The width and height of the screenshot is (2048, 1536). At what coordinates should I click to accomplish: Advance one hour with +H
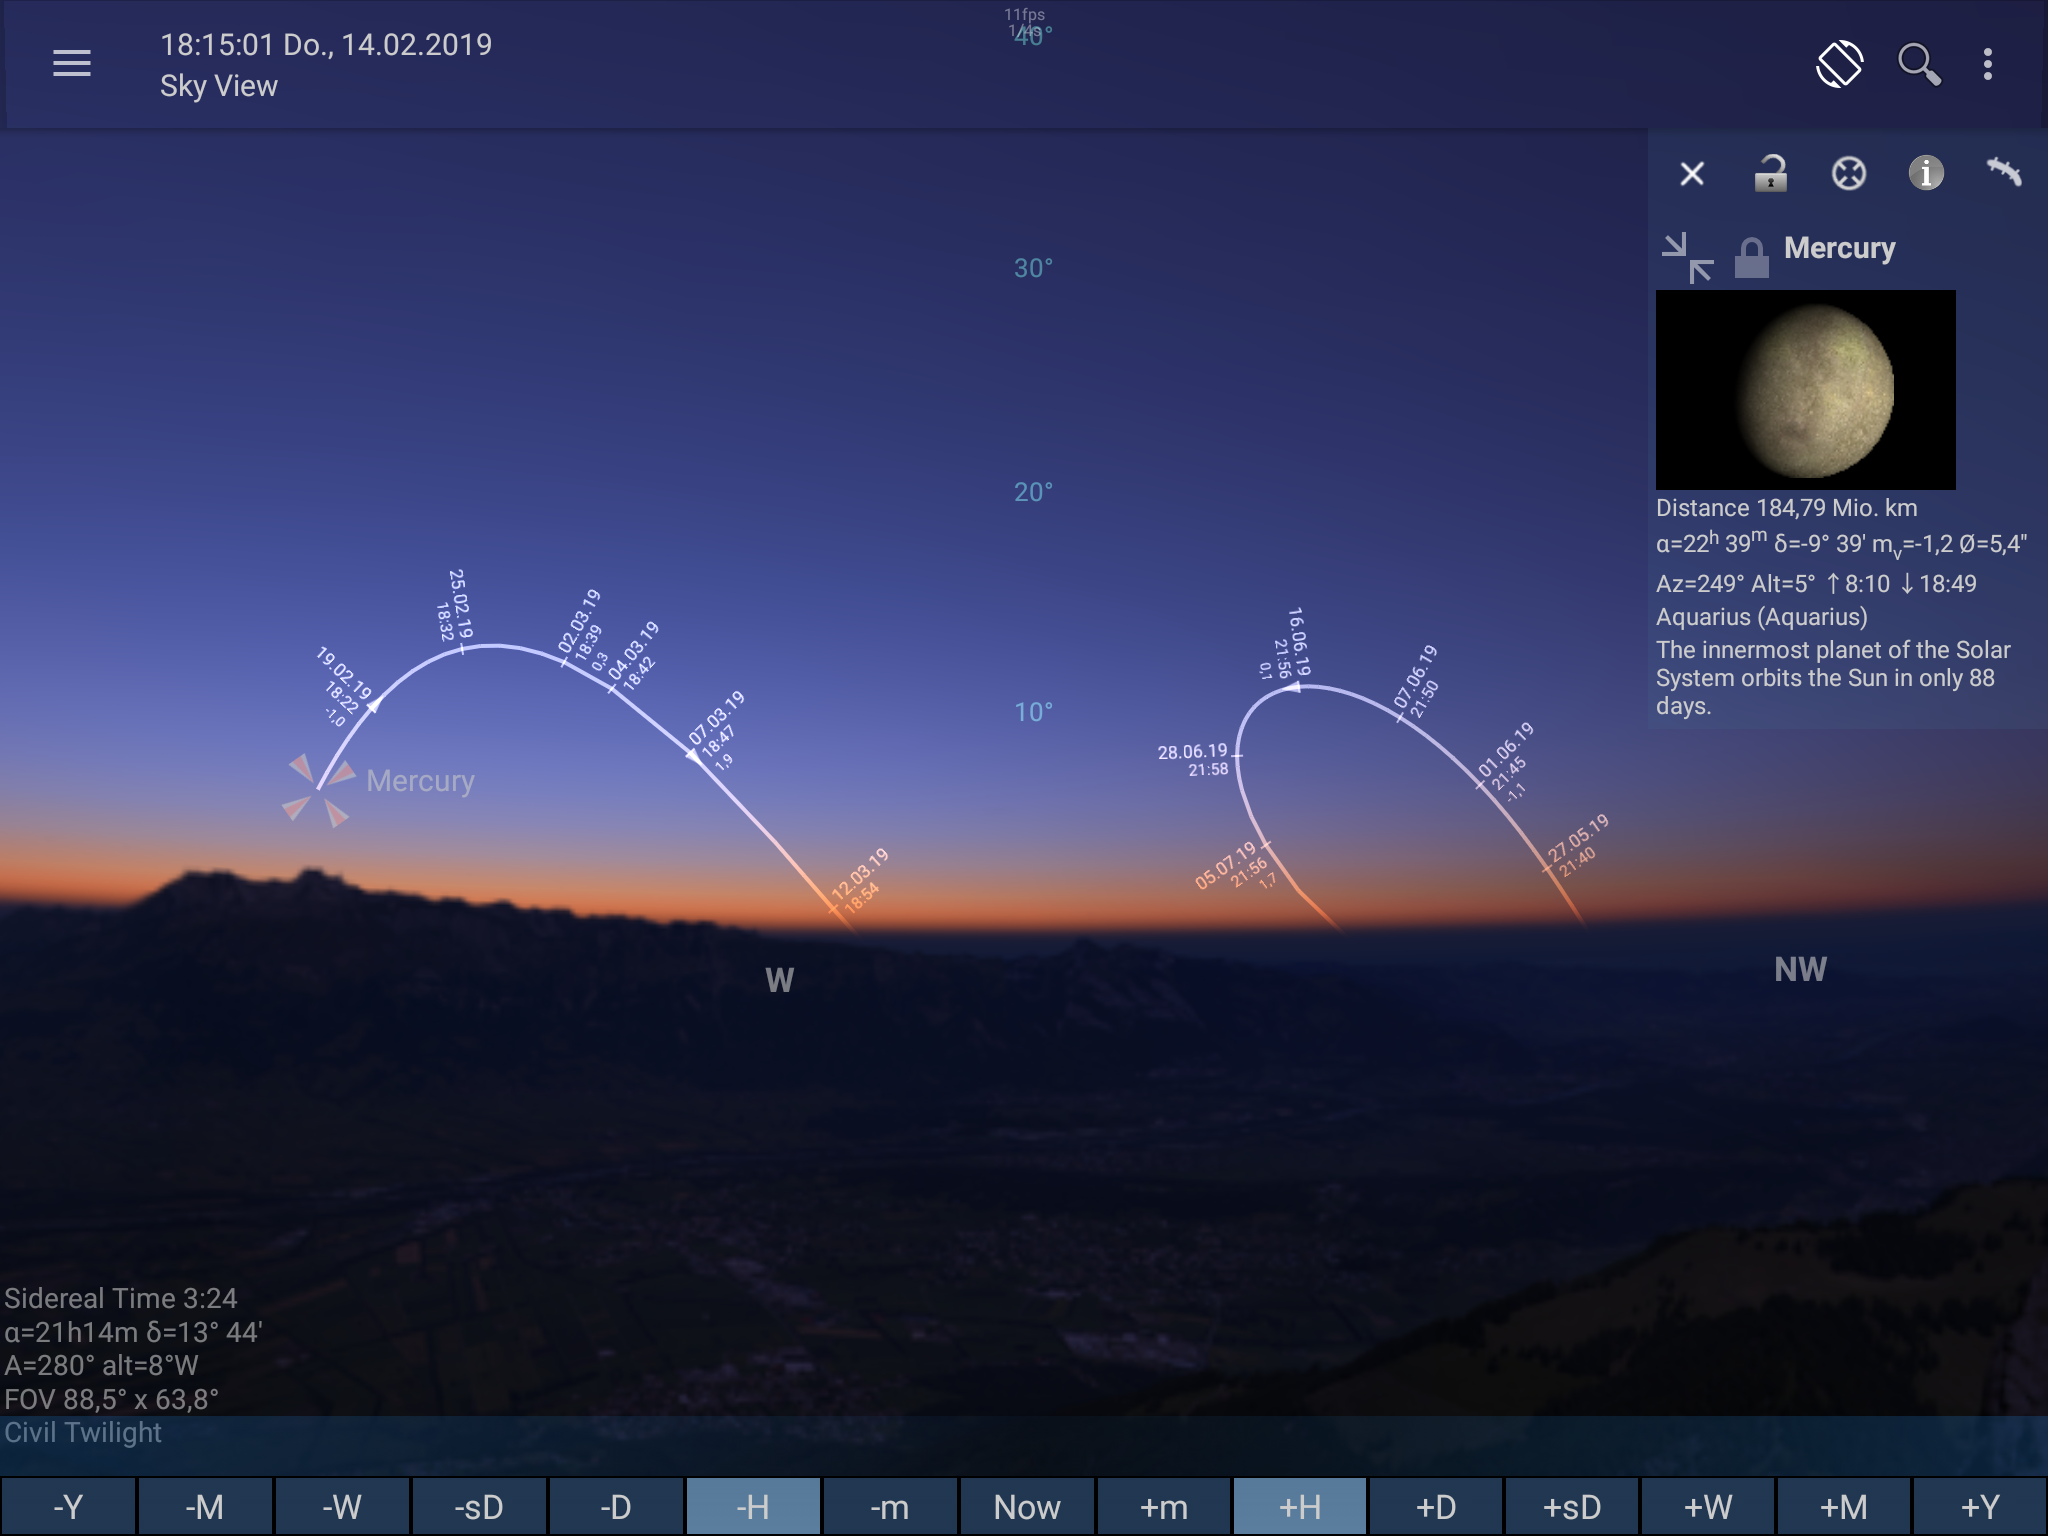click(1300, 1506)
